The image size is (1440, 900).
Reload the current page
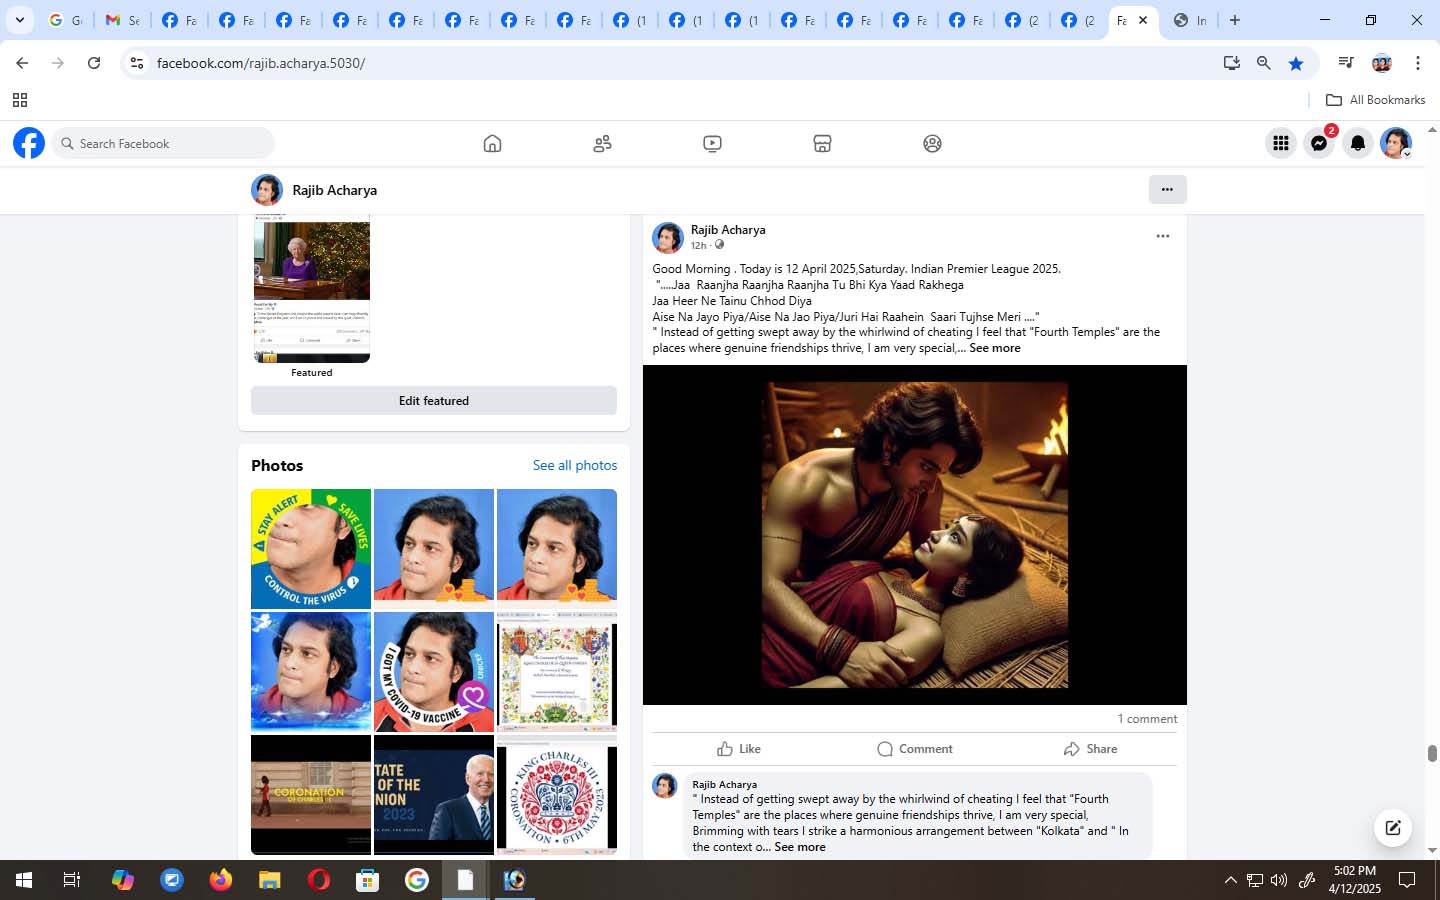click(x=94, y=63)
